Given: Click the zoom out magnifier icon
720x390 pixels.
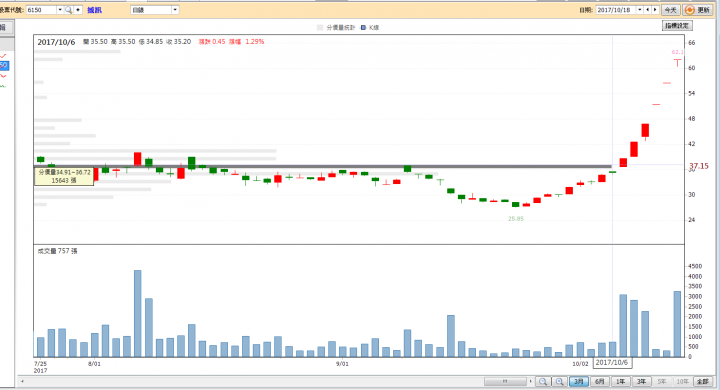Looking at the screenshot, I should coord(543,381).
